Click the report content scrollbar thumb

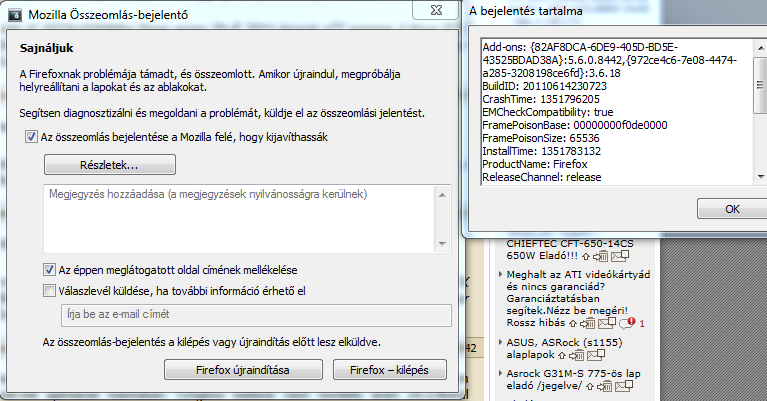760,86
